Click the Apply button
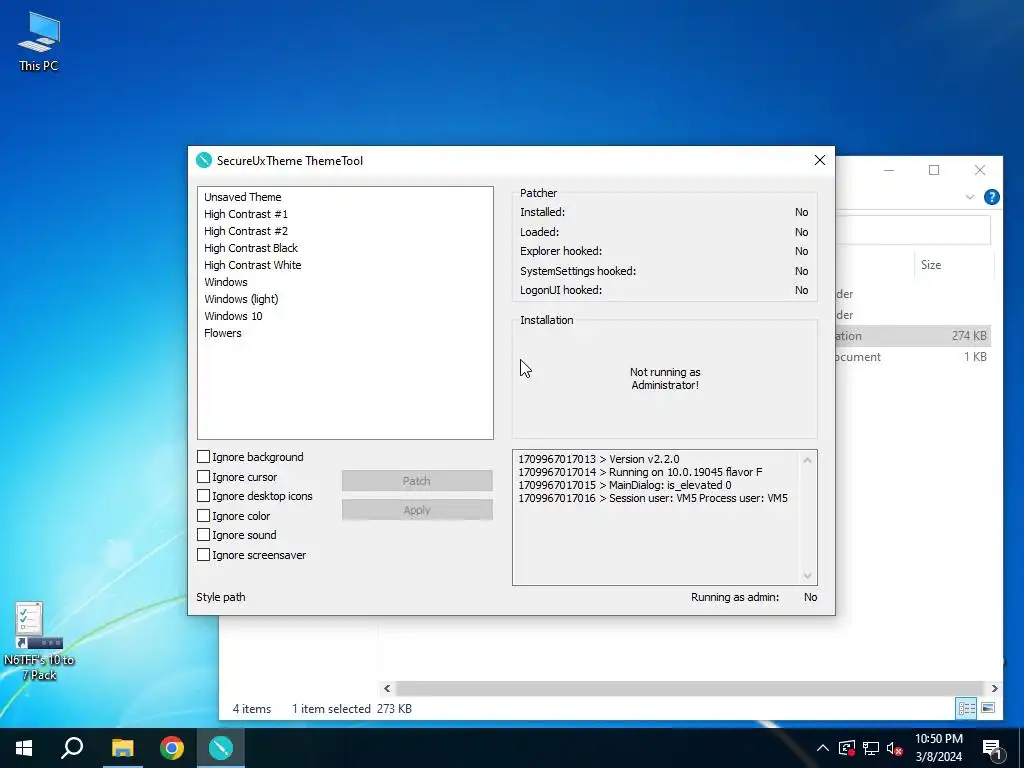Screen dimensions: 1024x768 [x=417, y=510]
